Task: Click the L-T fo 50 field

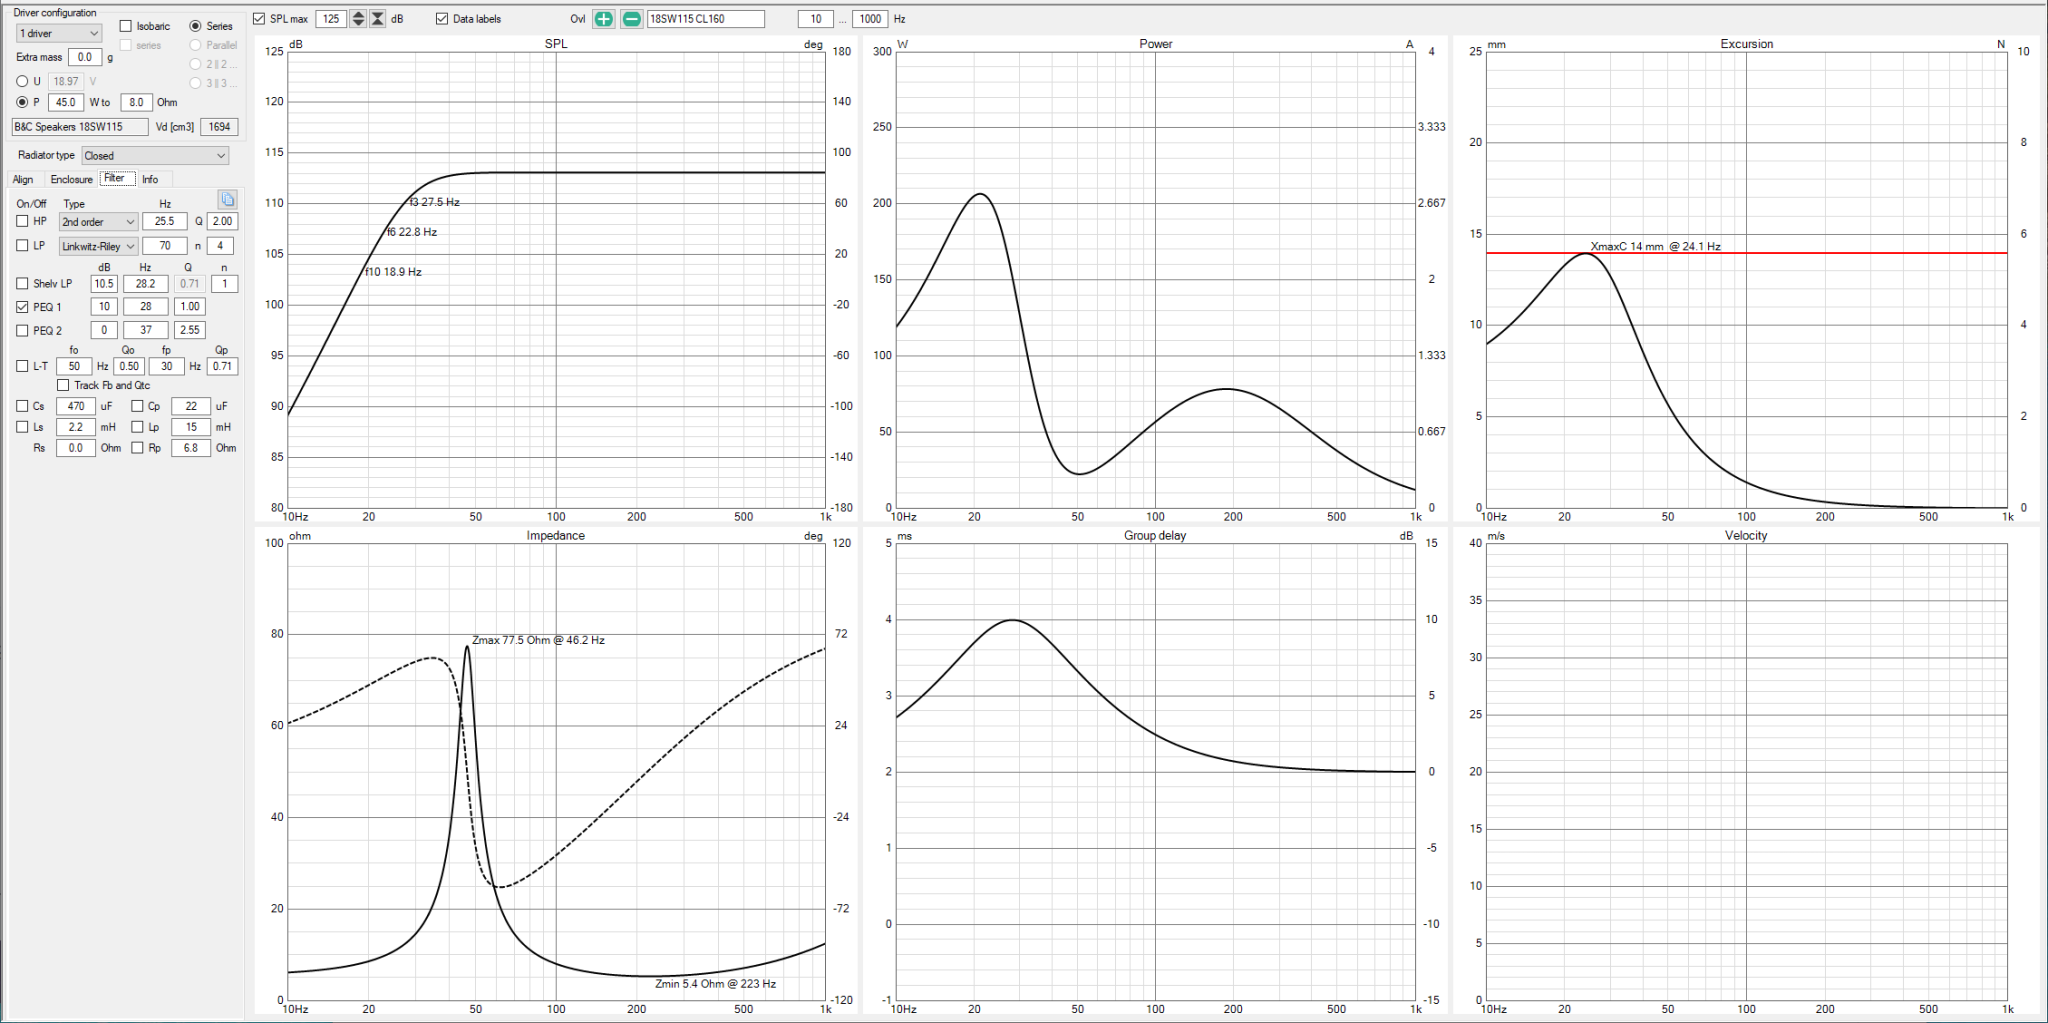Action: (x=74, y=366)
